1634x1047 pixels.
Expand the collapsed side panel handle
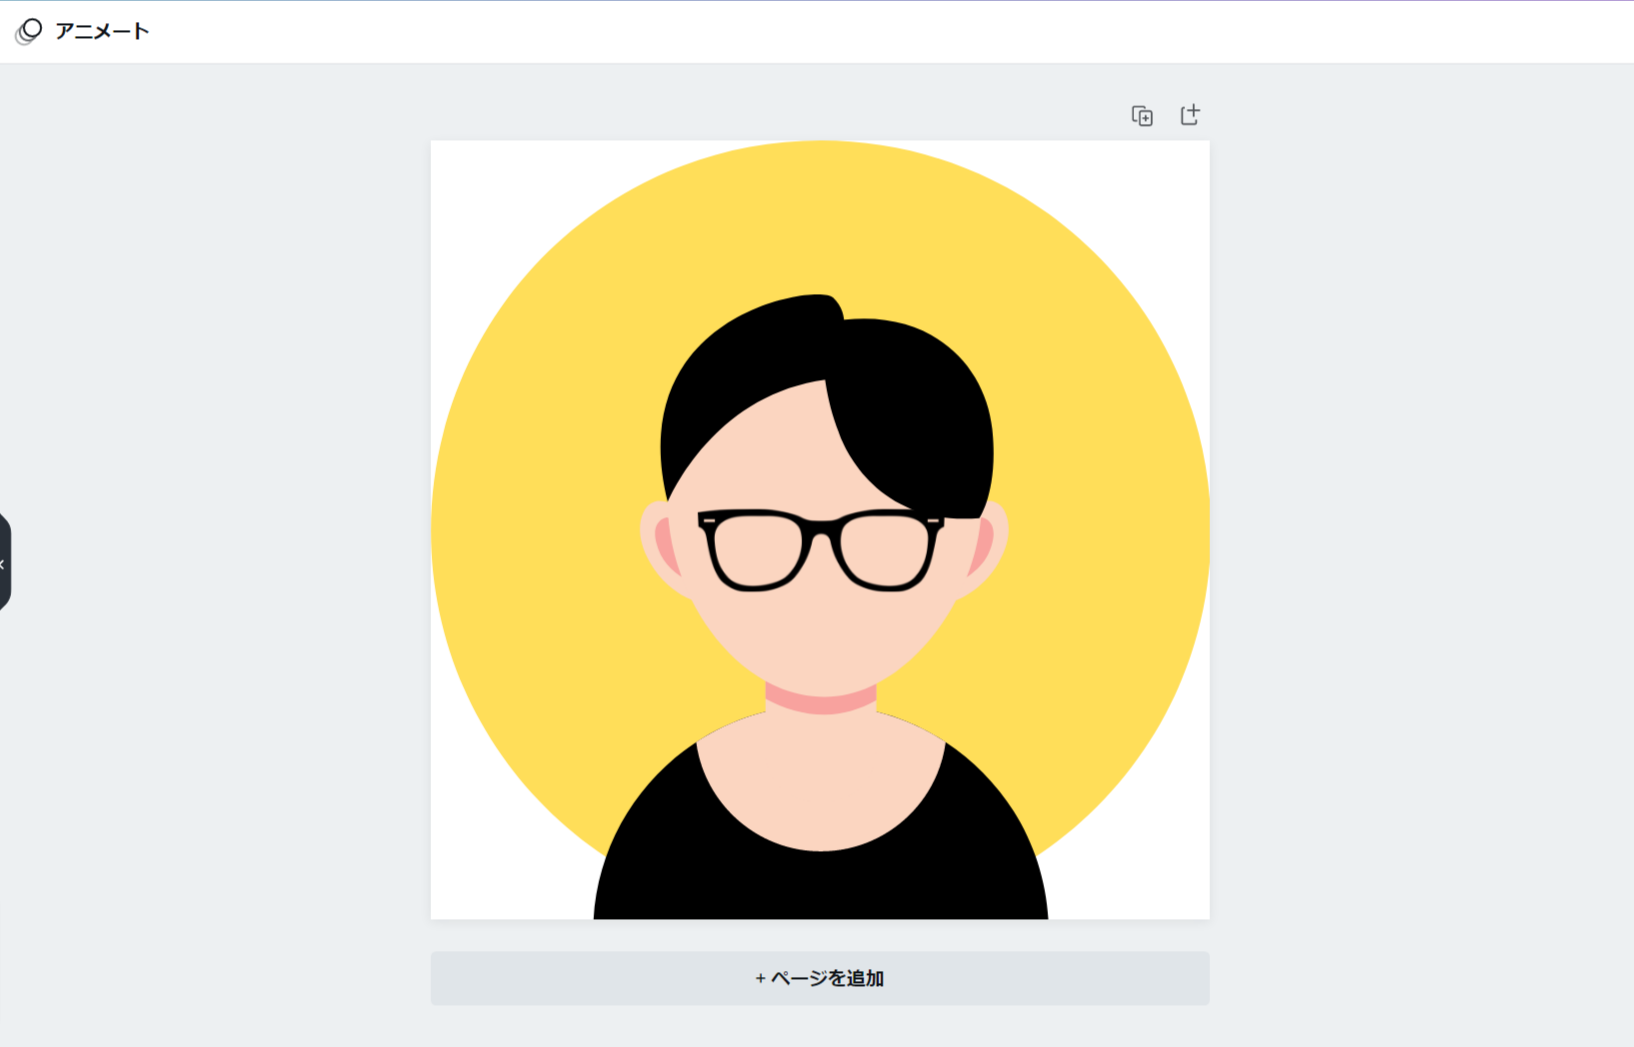4,563
